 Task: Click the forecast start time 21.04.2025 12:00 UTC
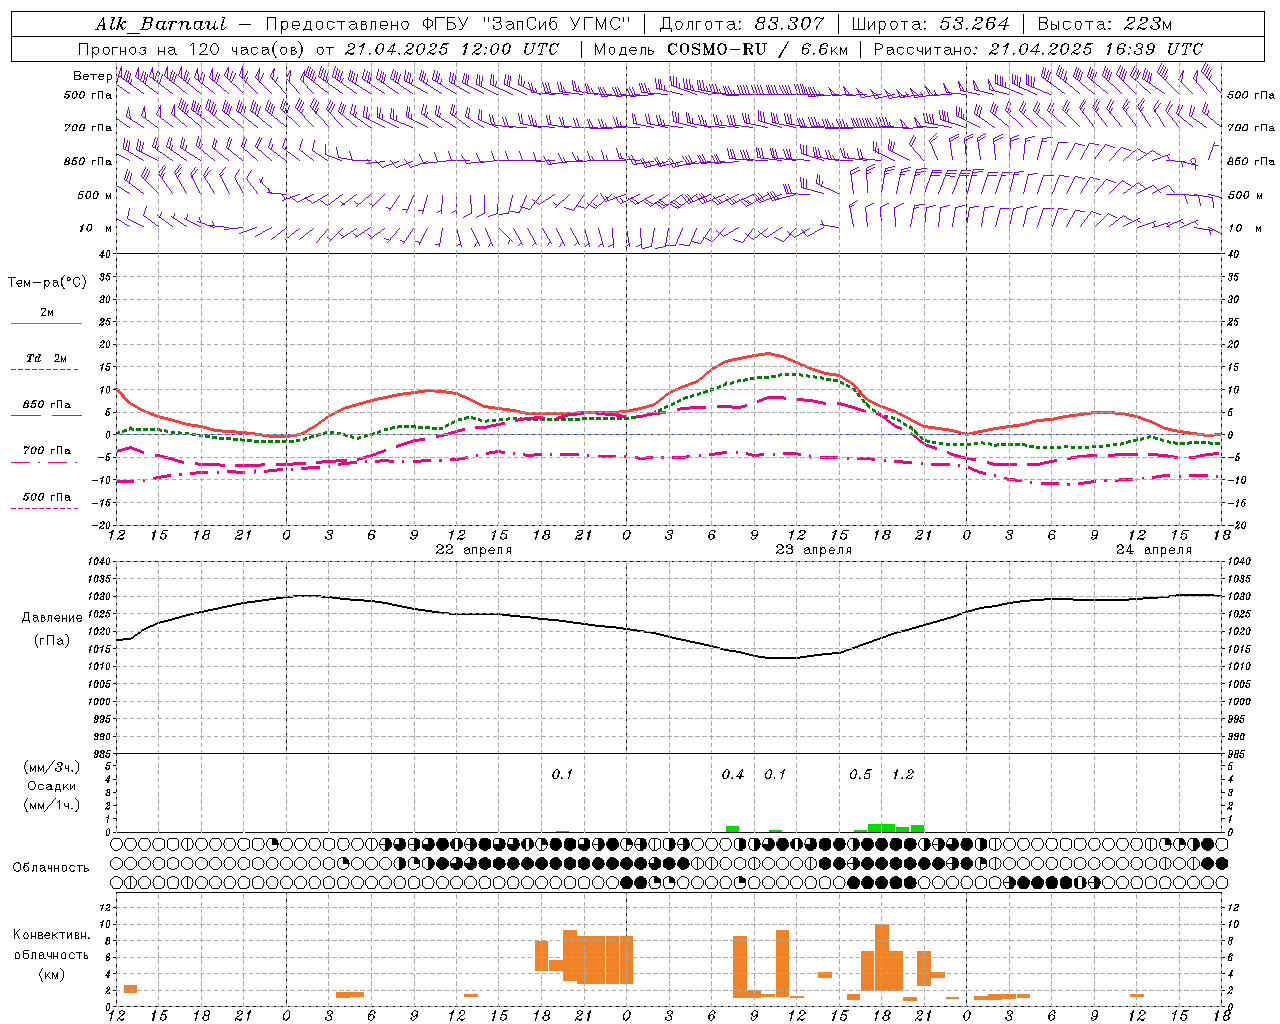451,49
